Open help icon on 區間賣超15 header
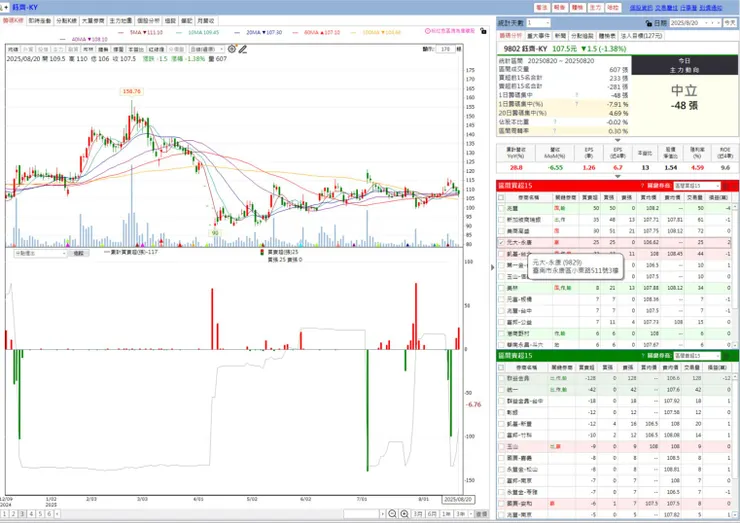740x523 pixels. pos(642,355)
